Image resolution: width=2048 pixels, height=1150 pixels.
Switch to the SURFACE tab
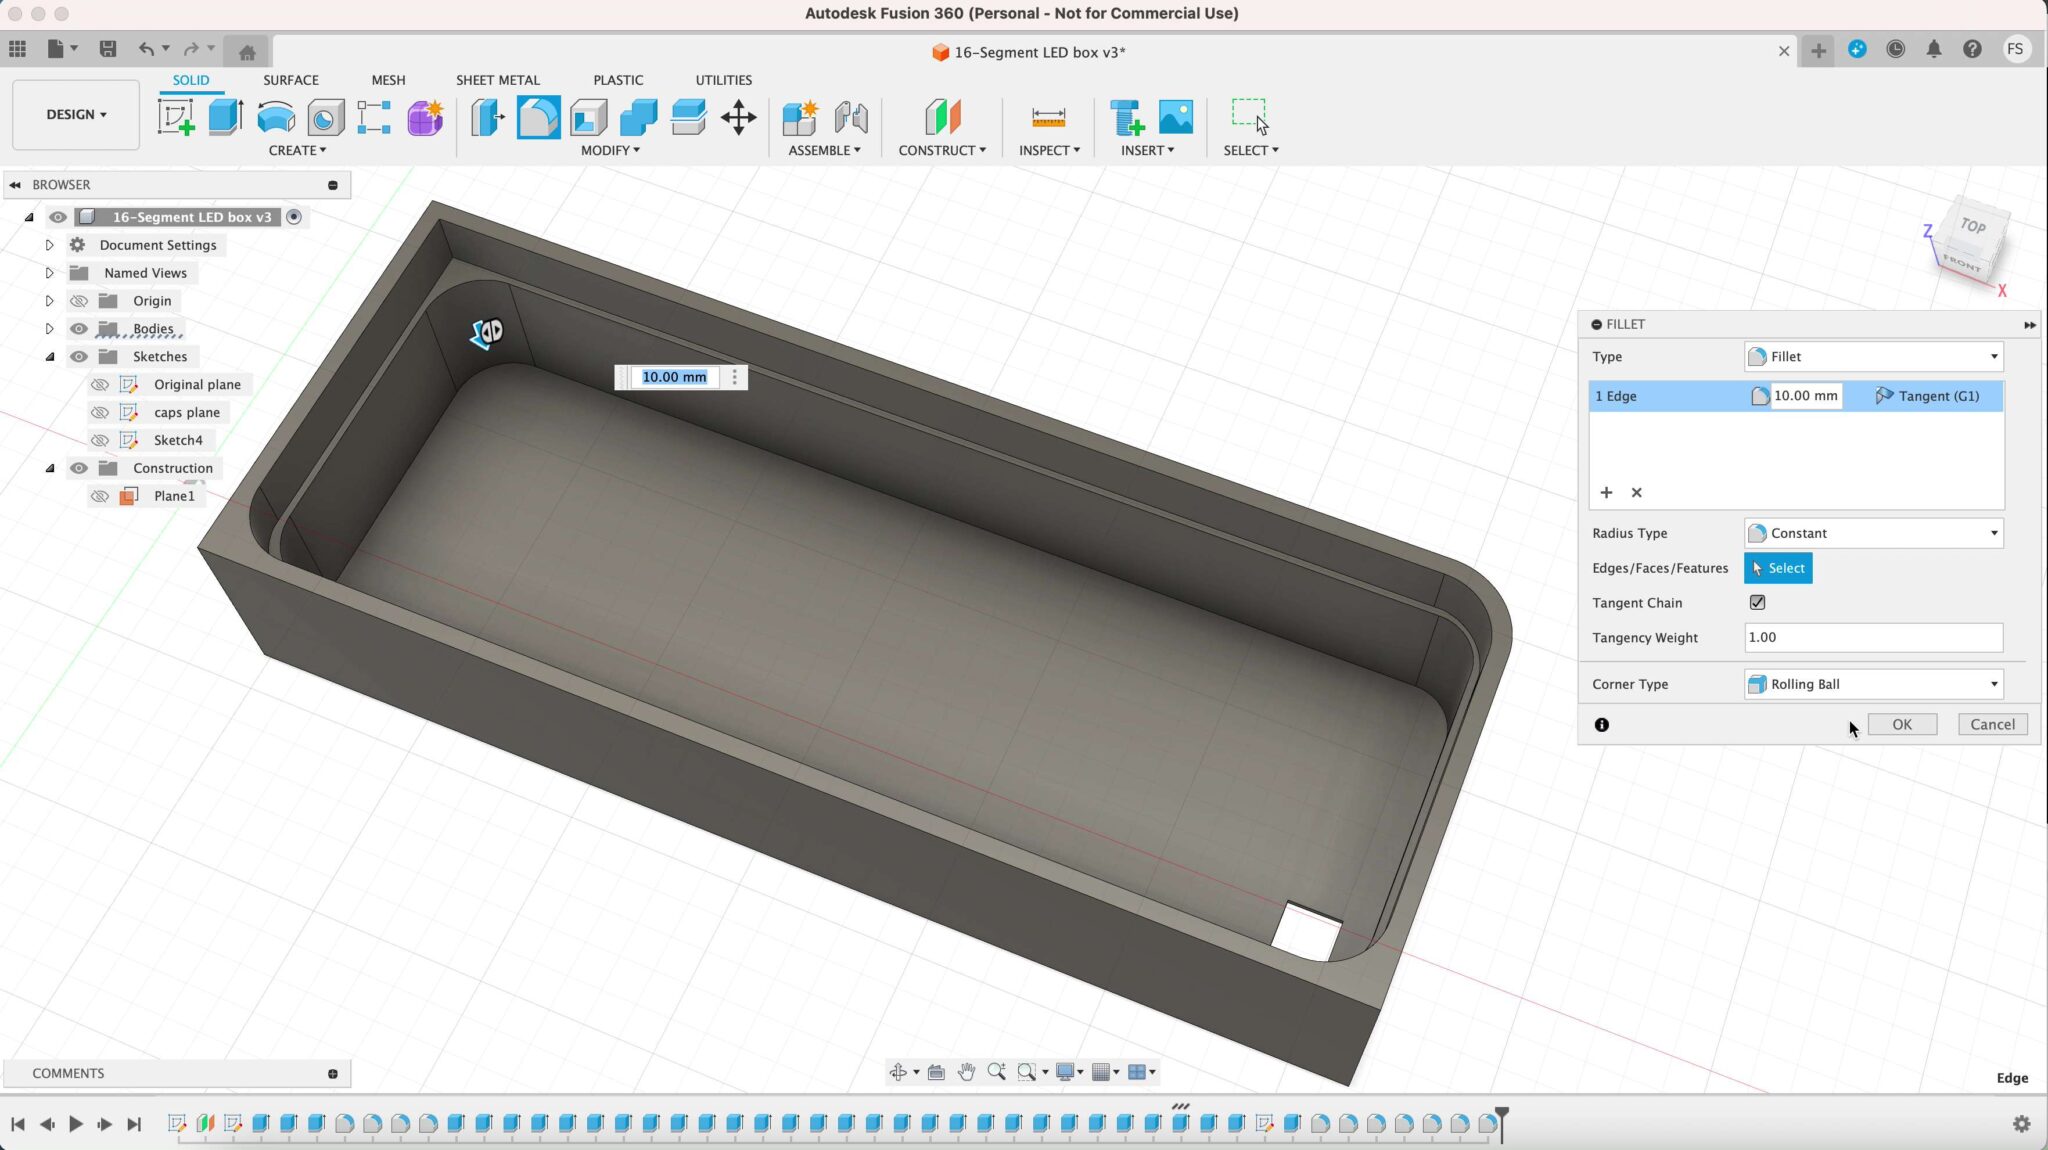click(x=290, y=80)
